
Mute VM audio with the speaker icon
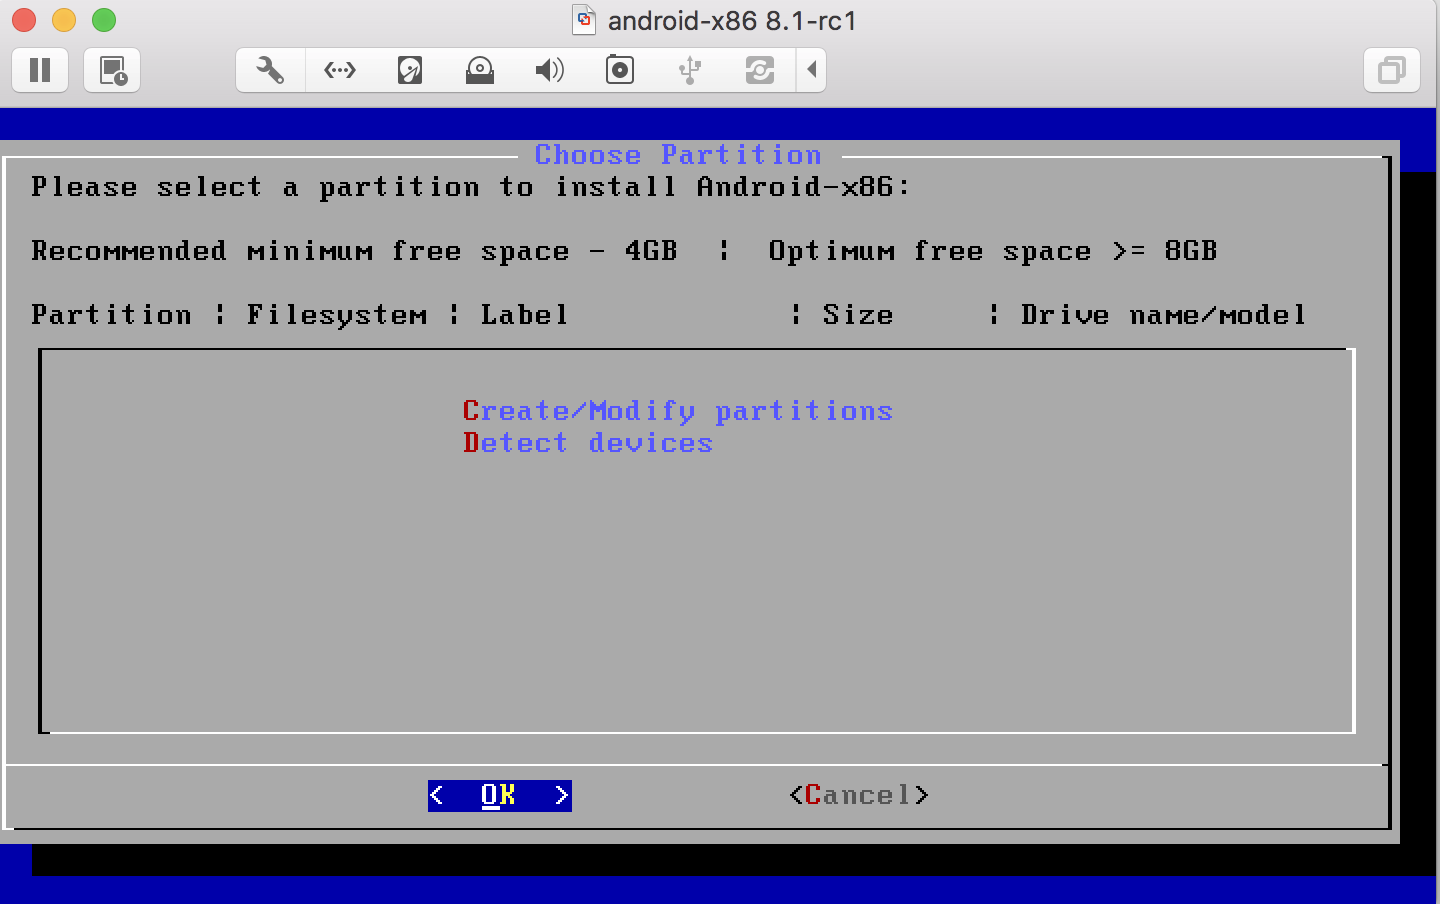(x=549, y=70)
